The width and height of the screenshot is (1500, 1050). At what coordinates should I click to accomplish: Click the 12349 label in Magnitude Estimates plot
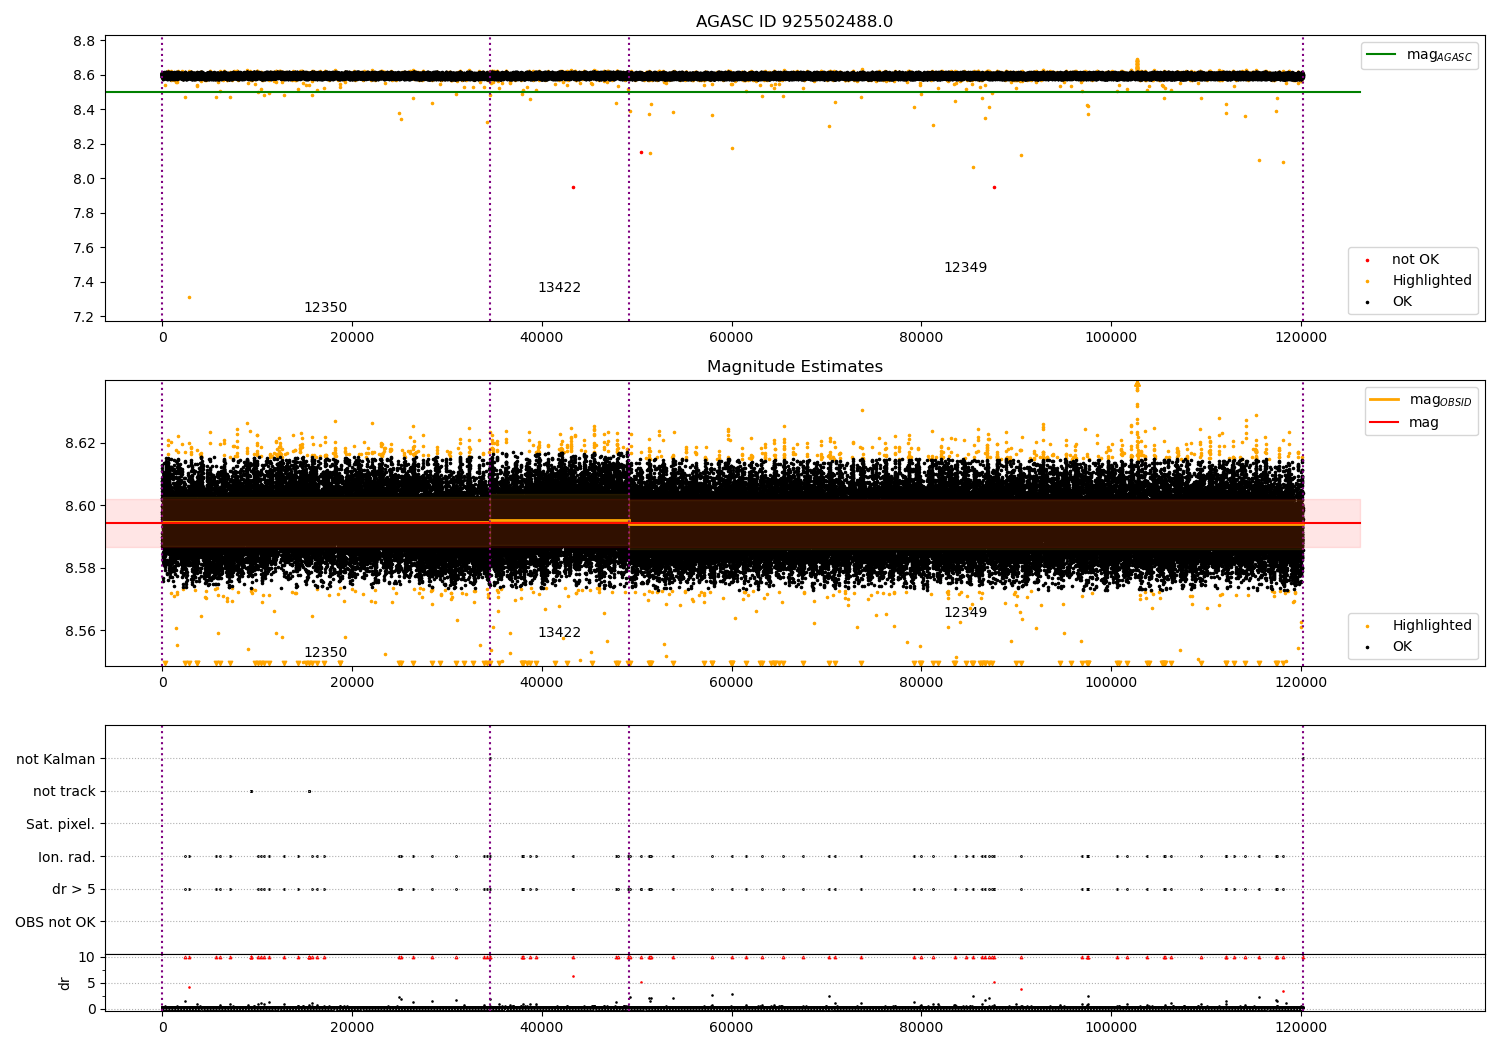click(965, 613)
